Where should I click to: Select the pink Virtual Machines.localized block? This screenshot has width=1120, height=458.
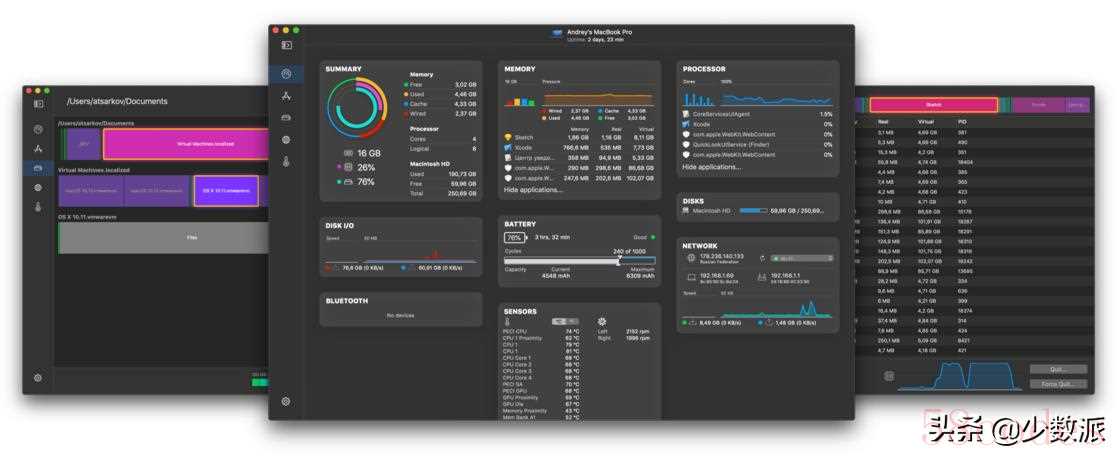205,144
